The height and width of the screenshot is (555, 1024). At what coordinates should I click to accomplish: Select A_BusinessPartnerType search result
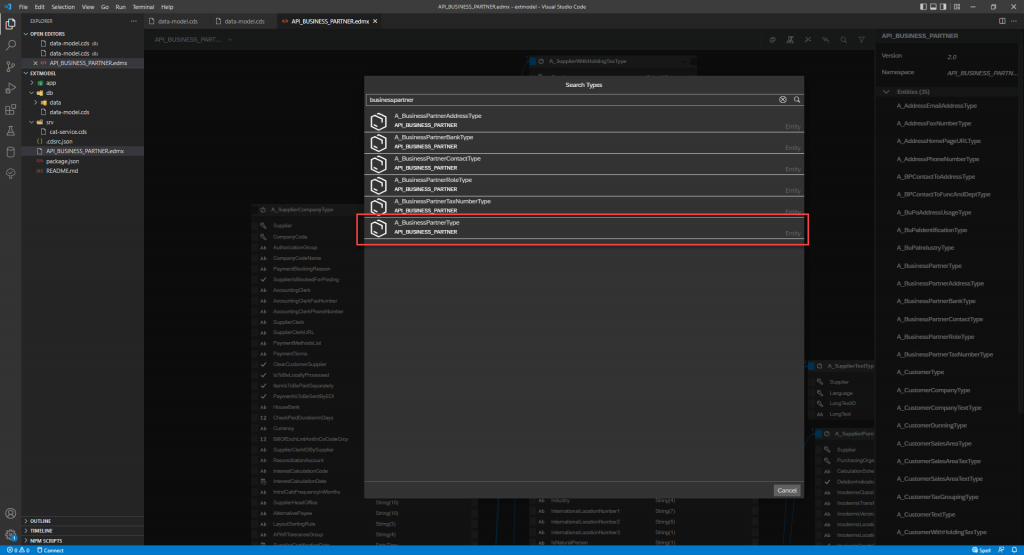pyautogui.click(x=584, y=228)
